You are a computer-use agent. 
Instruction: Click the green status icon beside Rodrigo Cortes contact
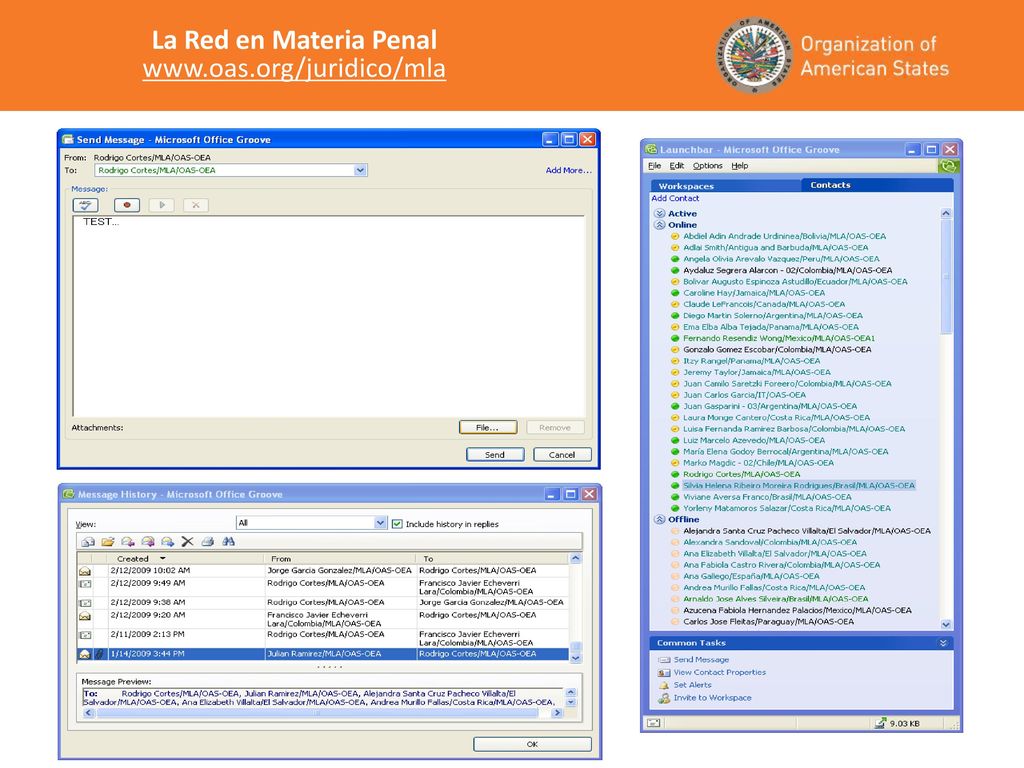coord(675,474)
